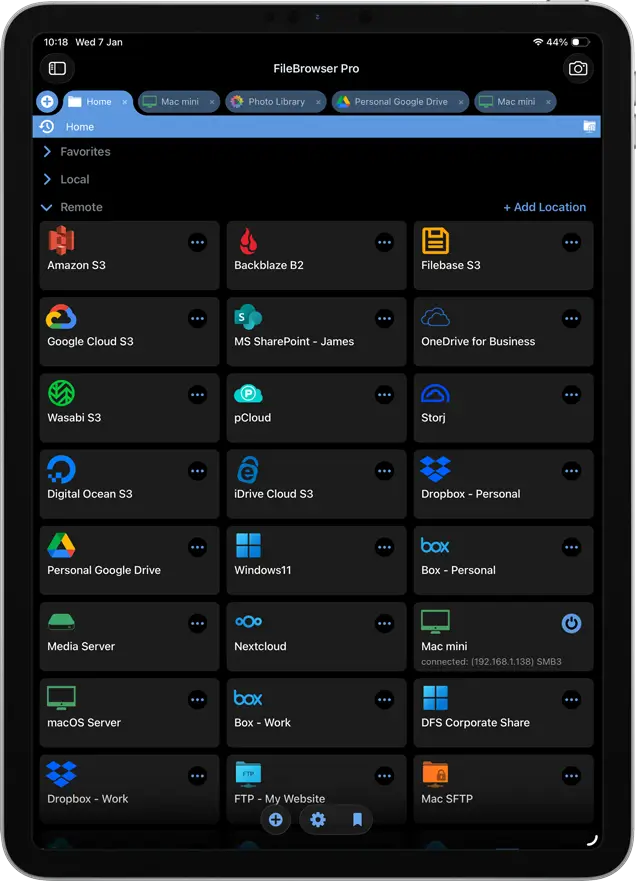
Task: Open Box - Personal icon
Action: (x=435, y=546)
